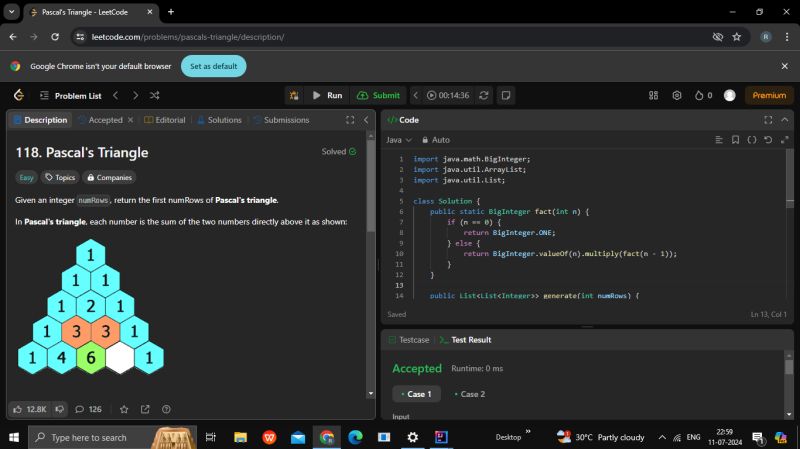Viewport: 800px width, 449px height.
Task: Click the browser address bar
Action: pos(393,37)
